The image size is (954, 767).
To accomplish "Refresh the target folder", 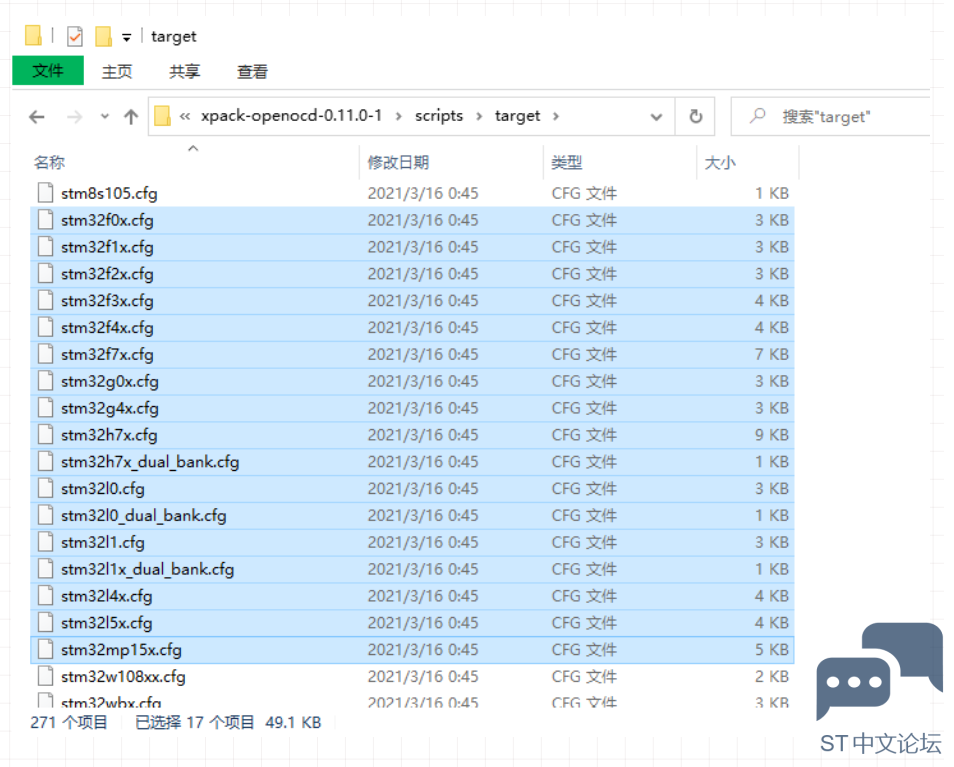I will (x=695, y=116).
